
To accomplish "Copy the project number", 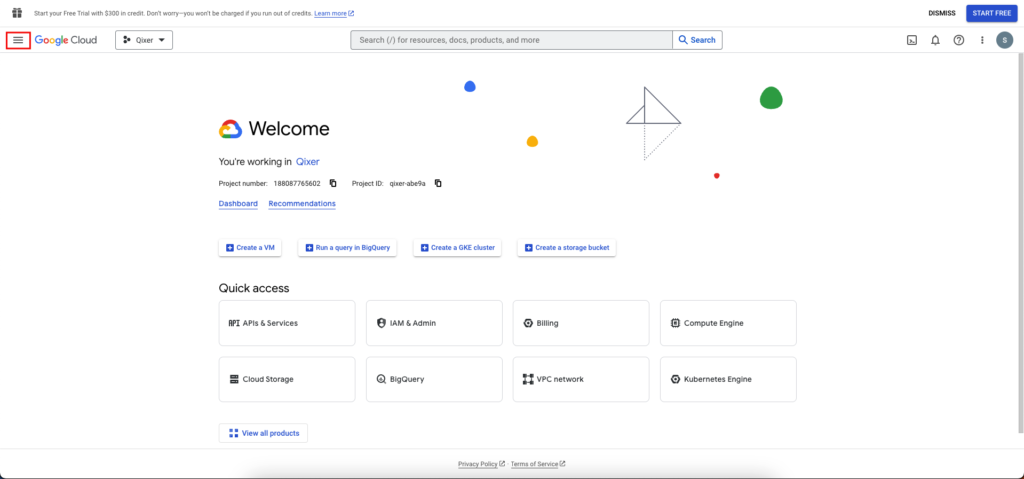I will tap(333, 184).
